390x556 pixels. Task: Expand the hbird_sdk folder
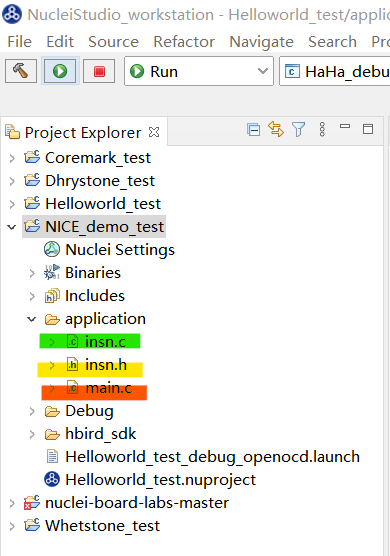click(32, 434)
